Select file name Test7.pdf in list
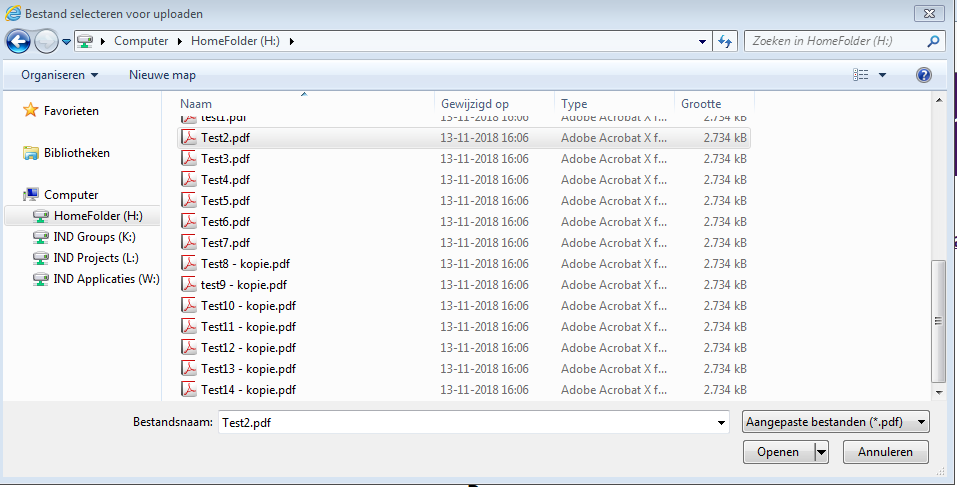This screenshot has height=487, width=957. [x=225, y=242]
